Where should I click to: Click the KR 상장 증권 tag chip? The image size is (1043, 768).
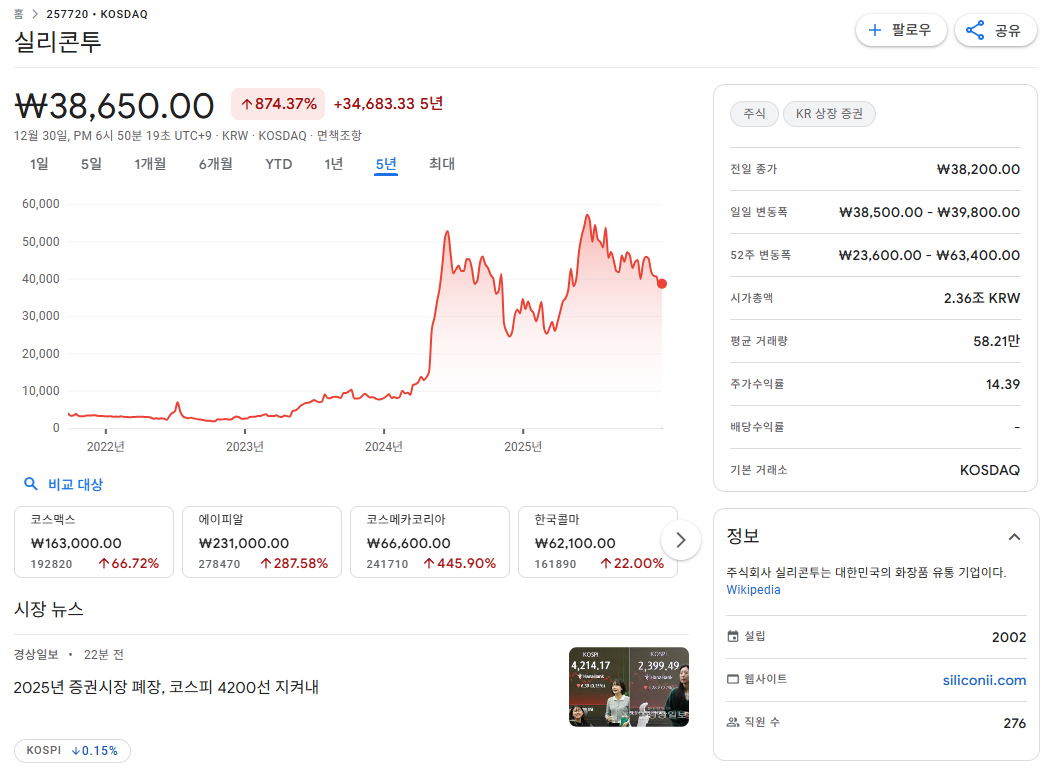click(829, 114)
